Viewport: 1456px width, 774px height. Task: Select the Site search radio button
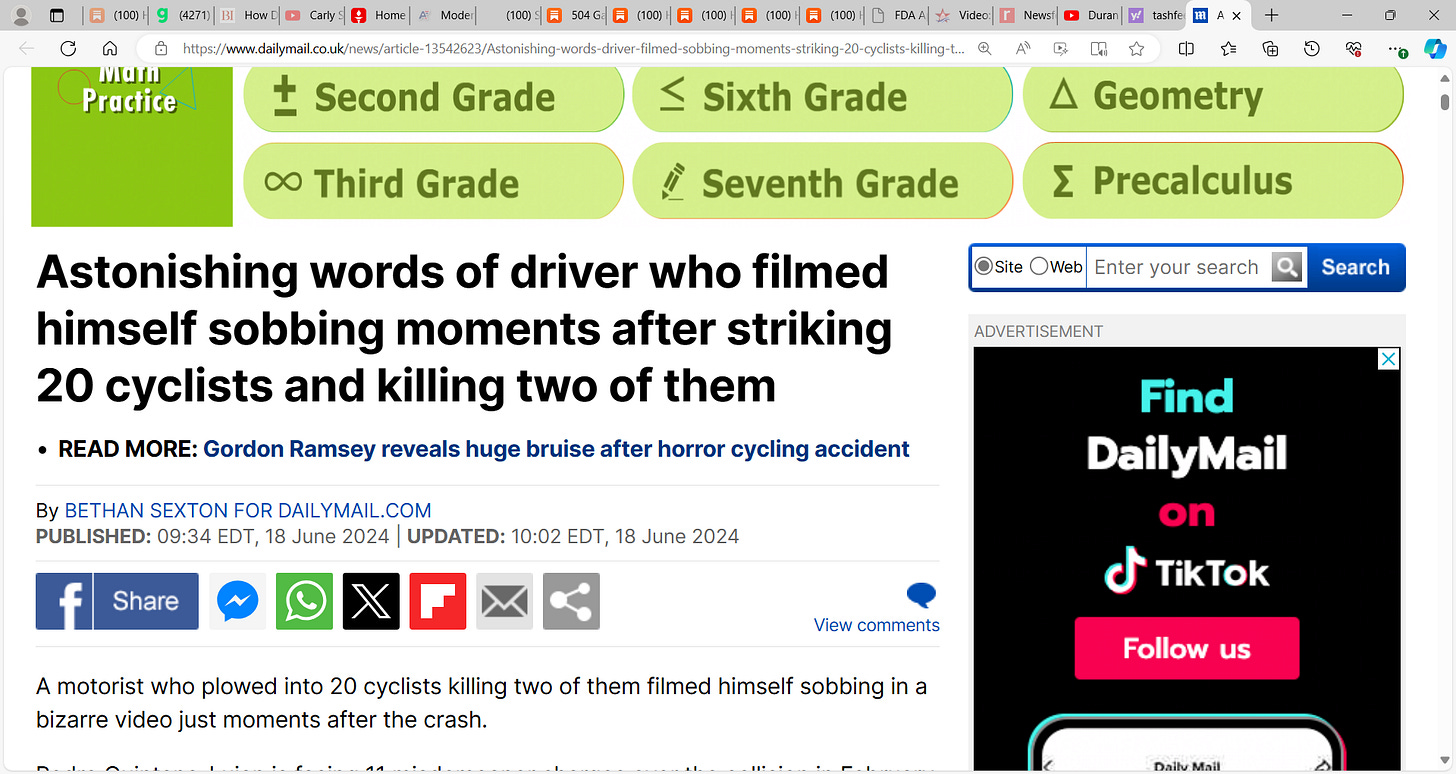pos(984,267)
